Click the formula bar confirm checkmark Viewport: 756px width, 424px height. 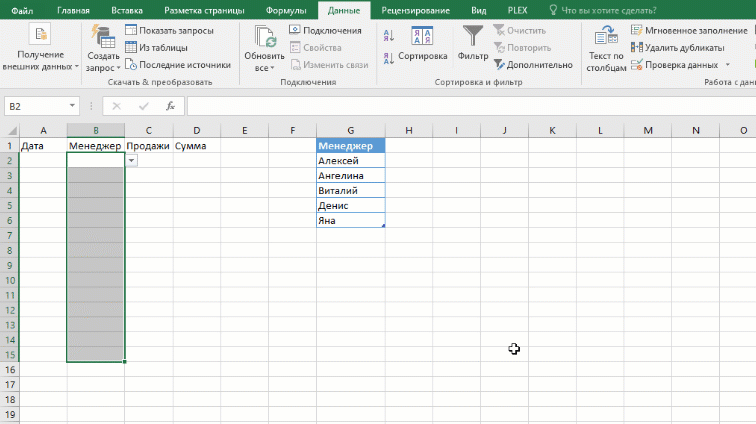pos(143,106)
